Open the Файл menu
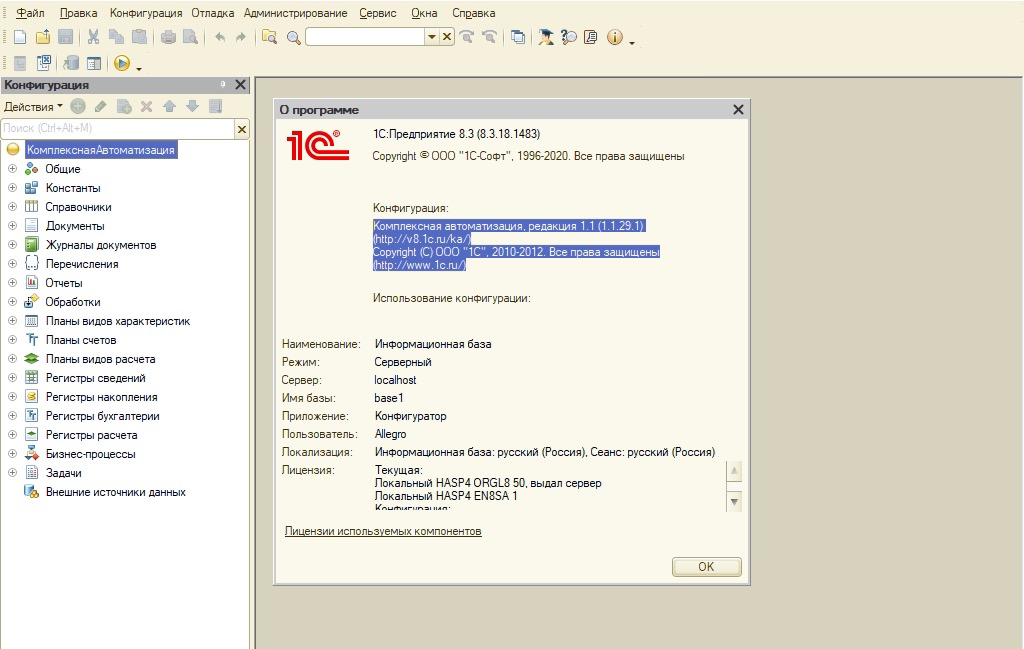 coord(30,13)
